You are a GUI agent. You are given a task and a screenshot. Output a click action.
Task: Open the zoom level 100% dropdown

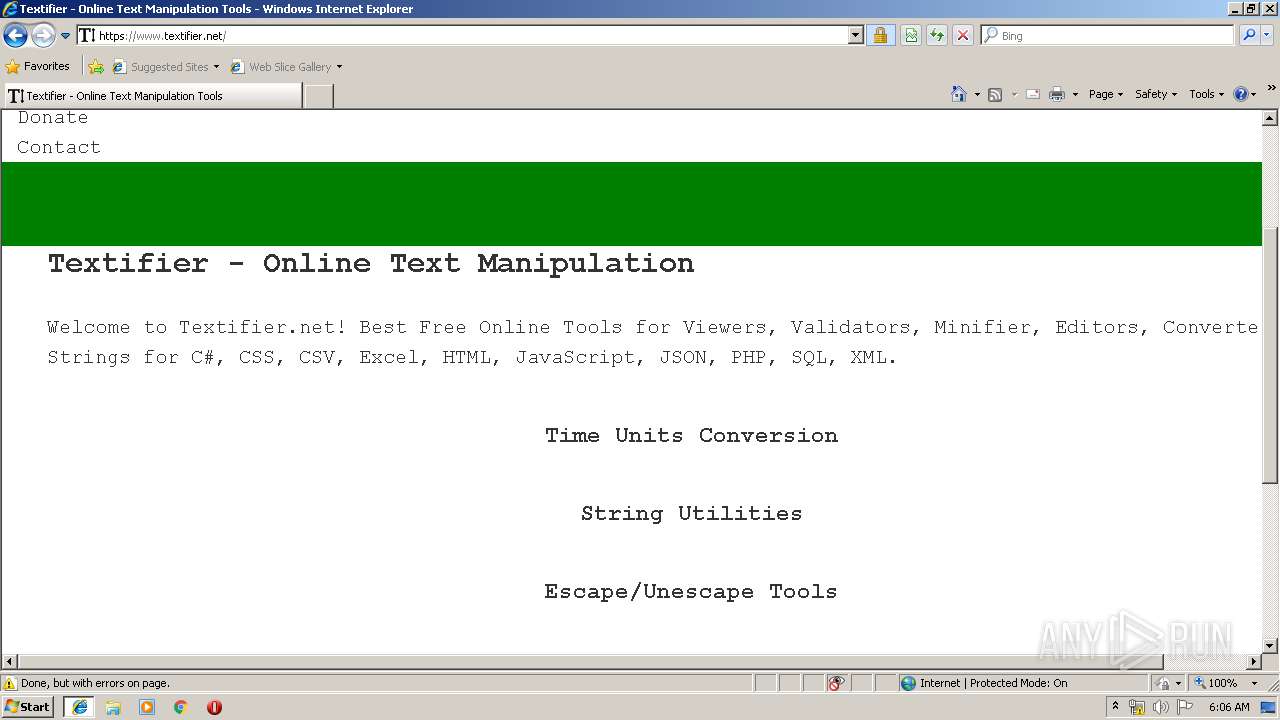coord(1255,683)
